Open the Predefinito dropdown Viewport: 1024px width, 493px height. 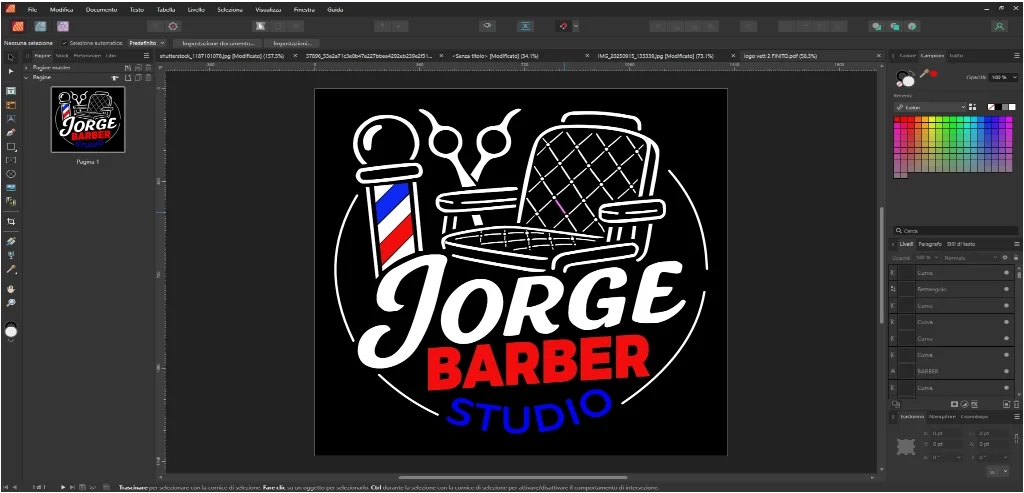(147, 43)
